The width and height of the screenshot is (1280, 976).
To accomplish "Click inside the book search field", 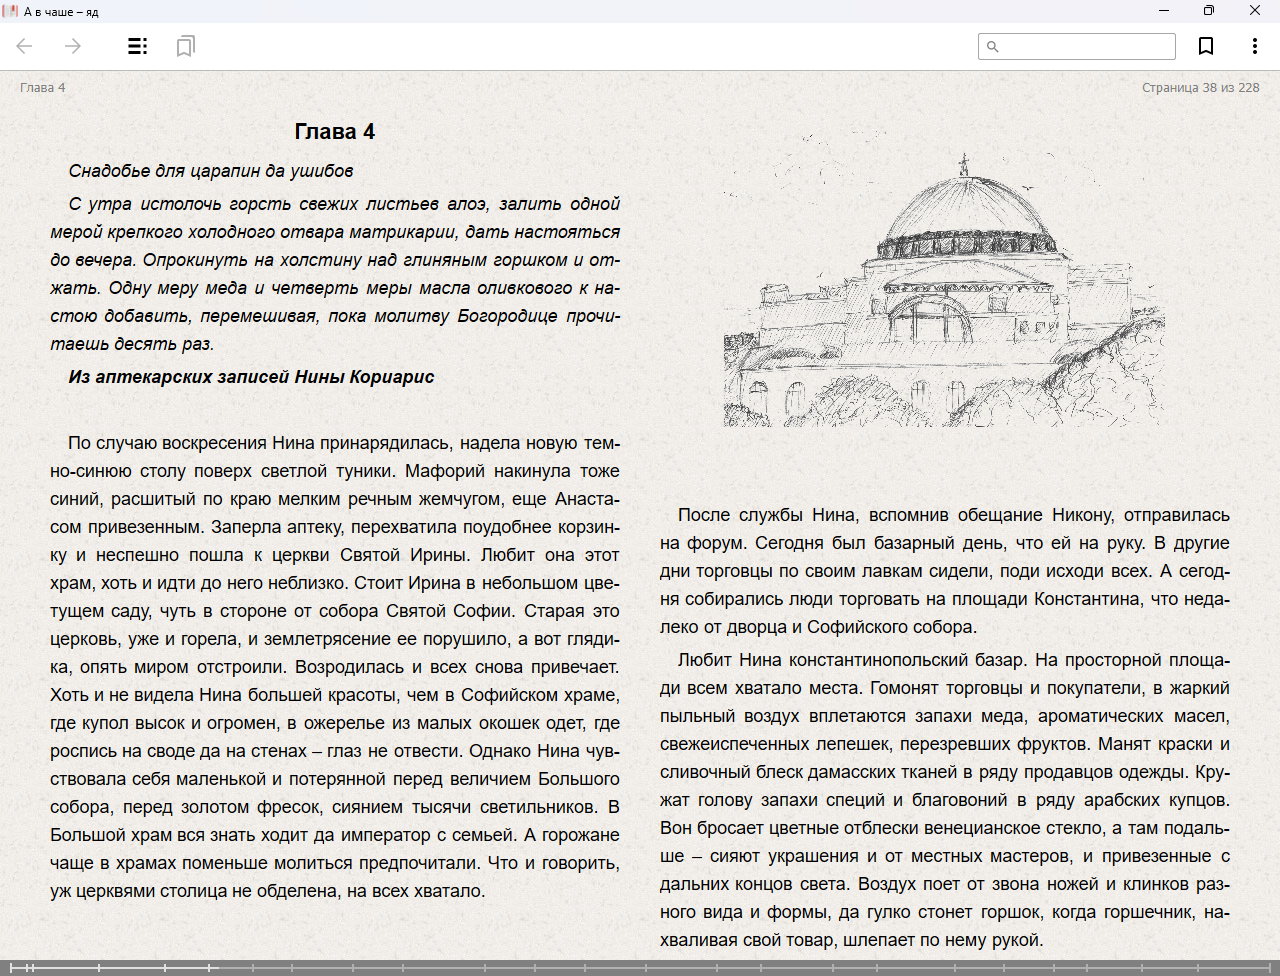I will coord(1086,46).
